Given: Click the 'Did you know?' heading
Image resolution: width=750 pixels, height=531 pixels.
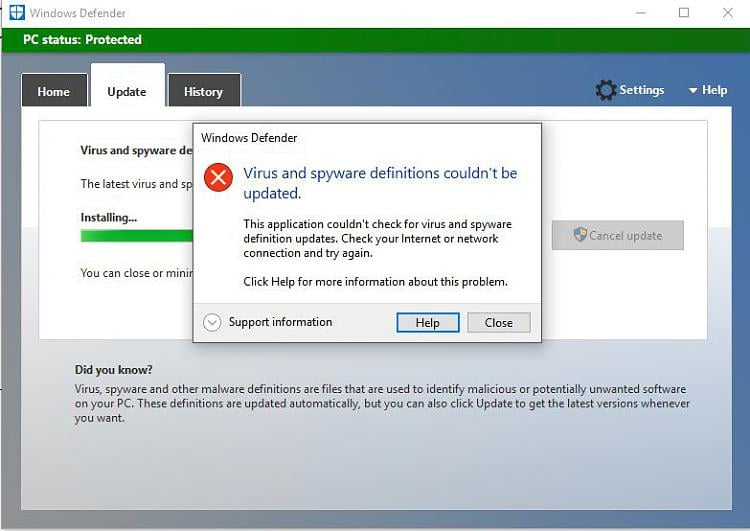Looking at the screenshot, I should click(113, 370).
